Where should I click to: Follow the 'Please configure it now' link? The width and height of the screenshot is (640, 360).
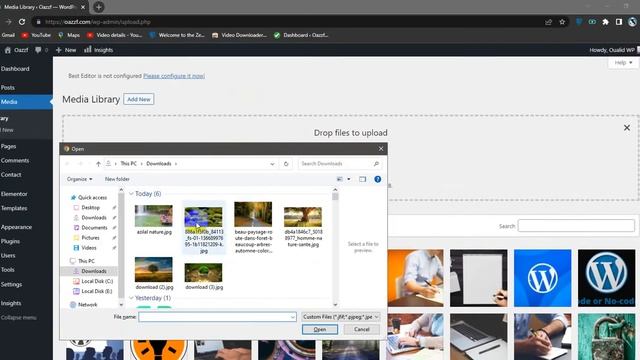tap(174, 76)
